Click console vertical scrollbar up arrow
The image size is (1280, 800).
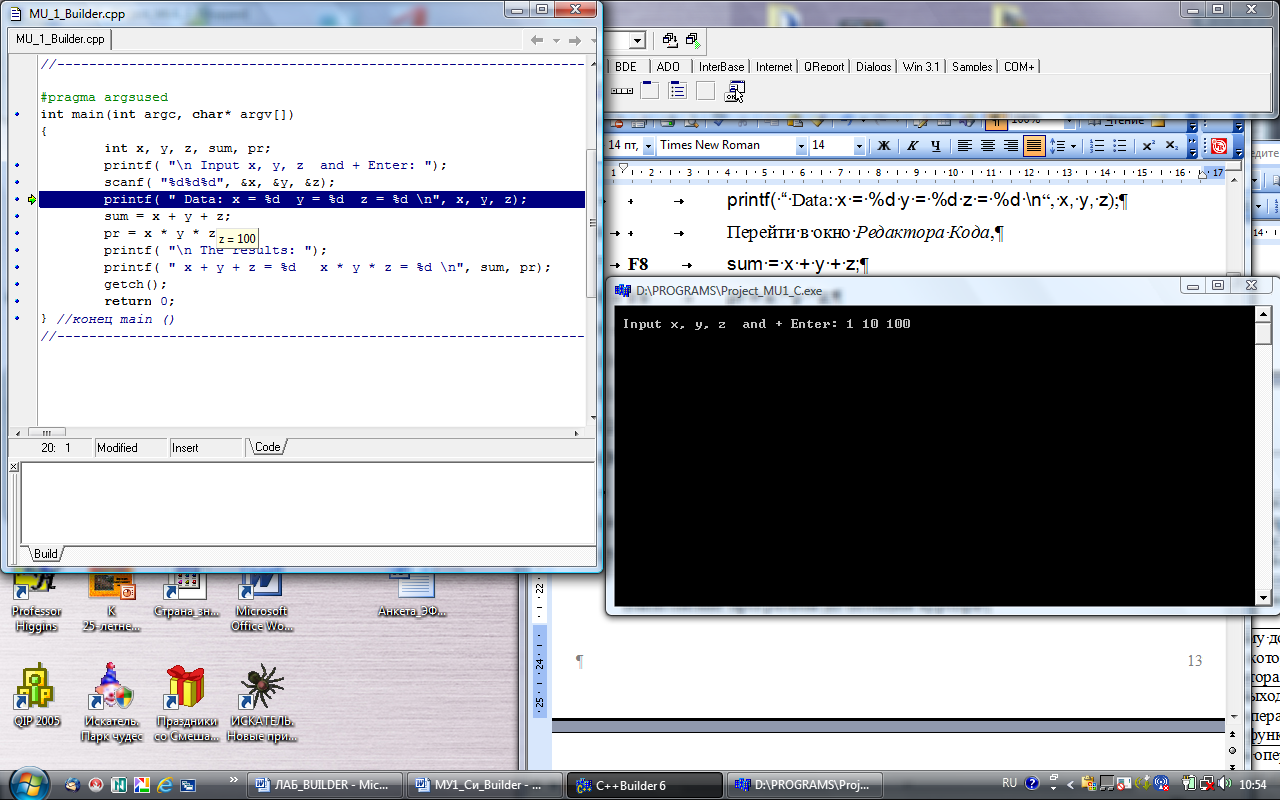1262,314
